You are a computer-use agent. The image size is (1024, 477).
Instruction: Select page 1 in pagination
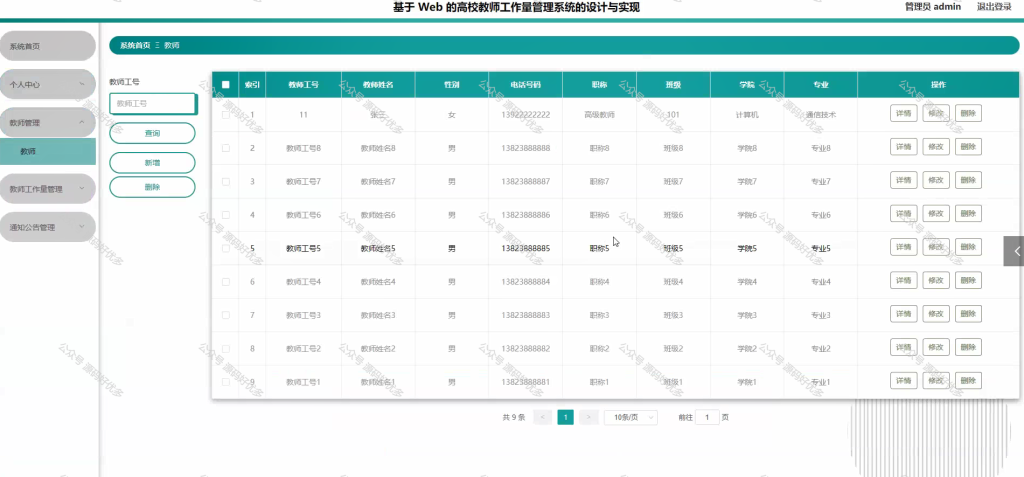tap(566, 418)
